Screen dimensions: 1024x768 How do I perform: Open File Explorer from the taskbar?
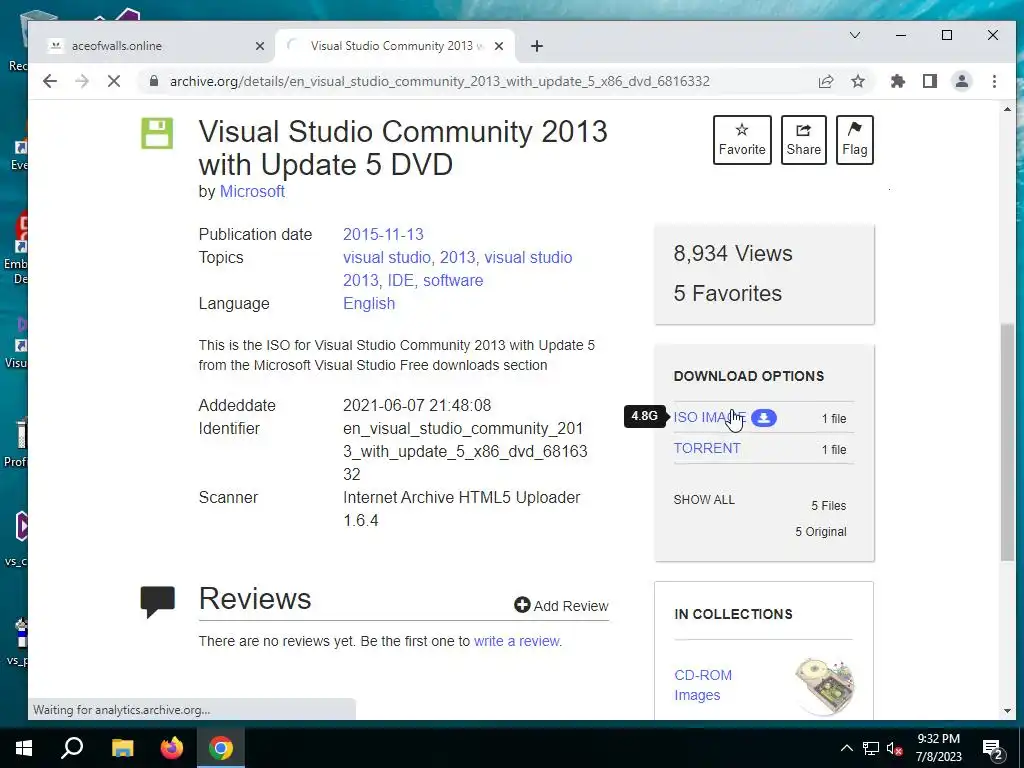(x=122, y=748)
